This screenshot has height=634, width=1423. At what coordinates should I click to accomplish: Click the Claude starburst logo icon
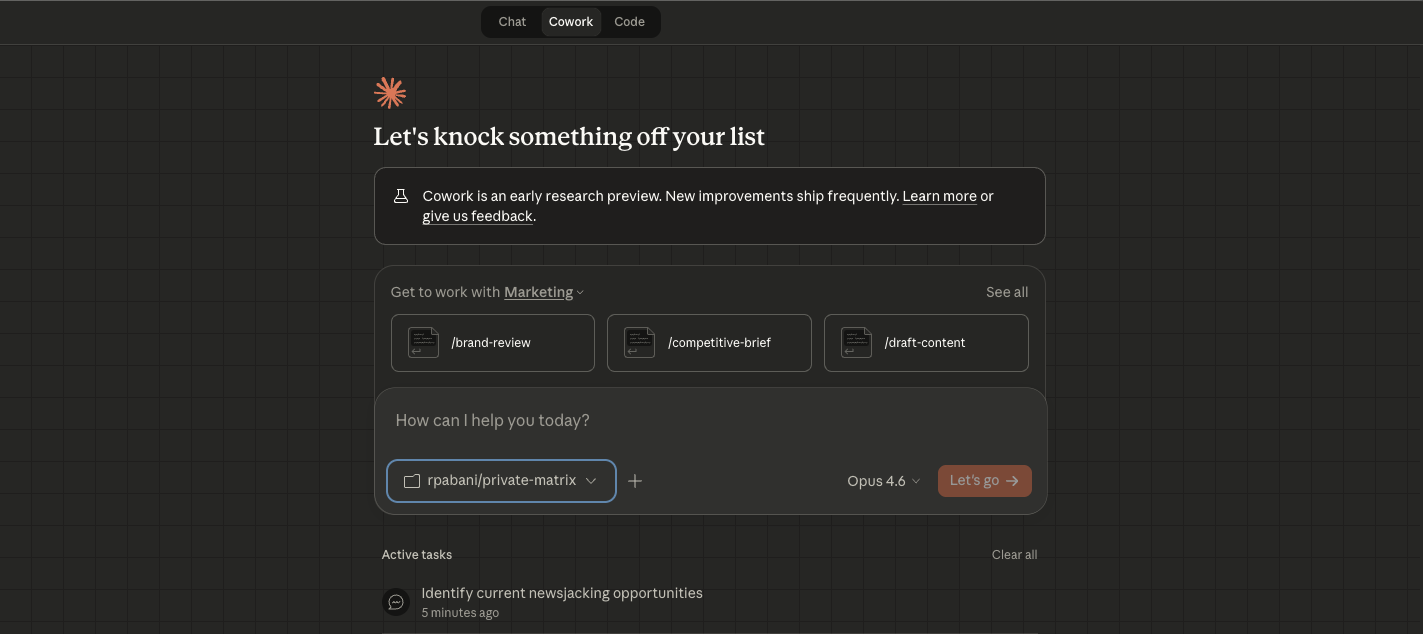pos(389,92)
